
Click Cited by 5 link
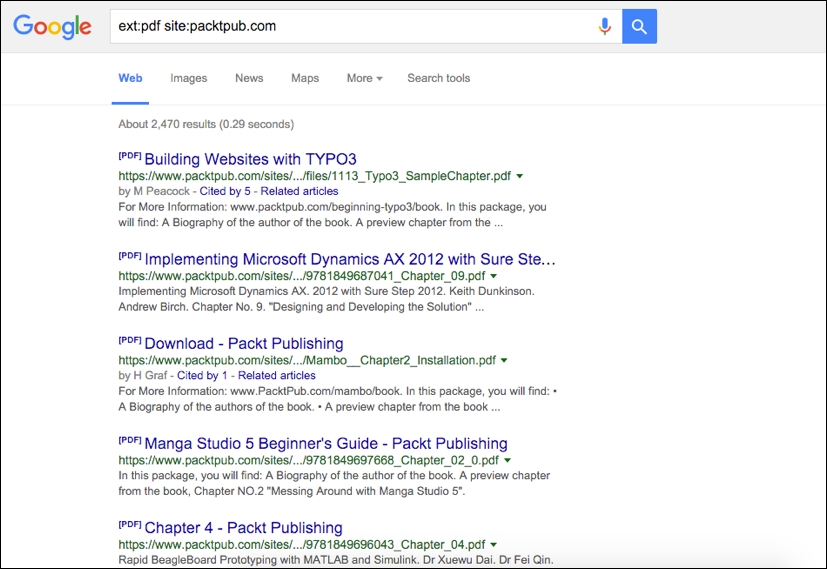tap(226, 191)
